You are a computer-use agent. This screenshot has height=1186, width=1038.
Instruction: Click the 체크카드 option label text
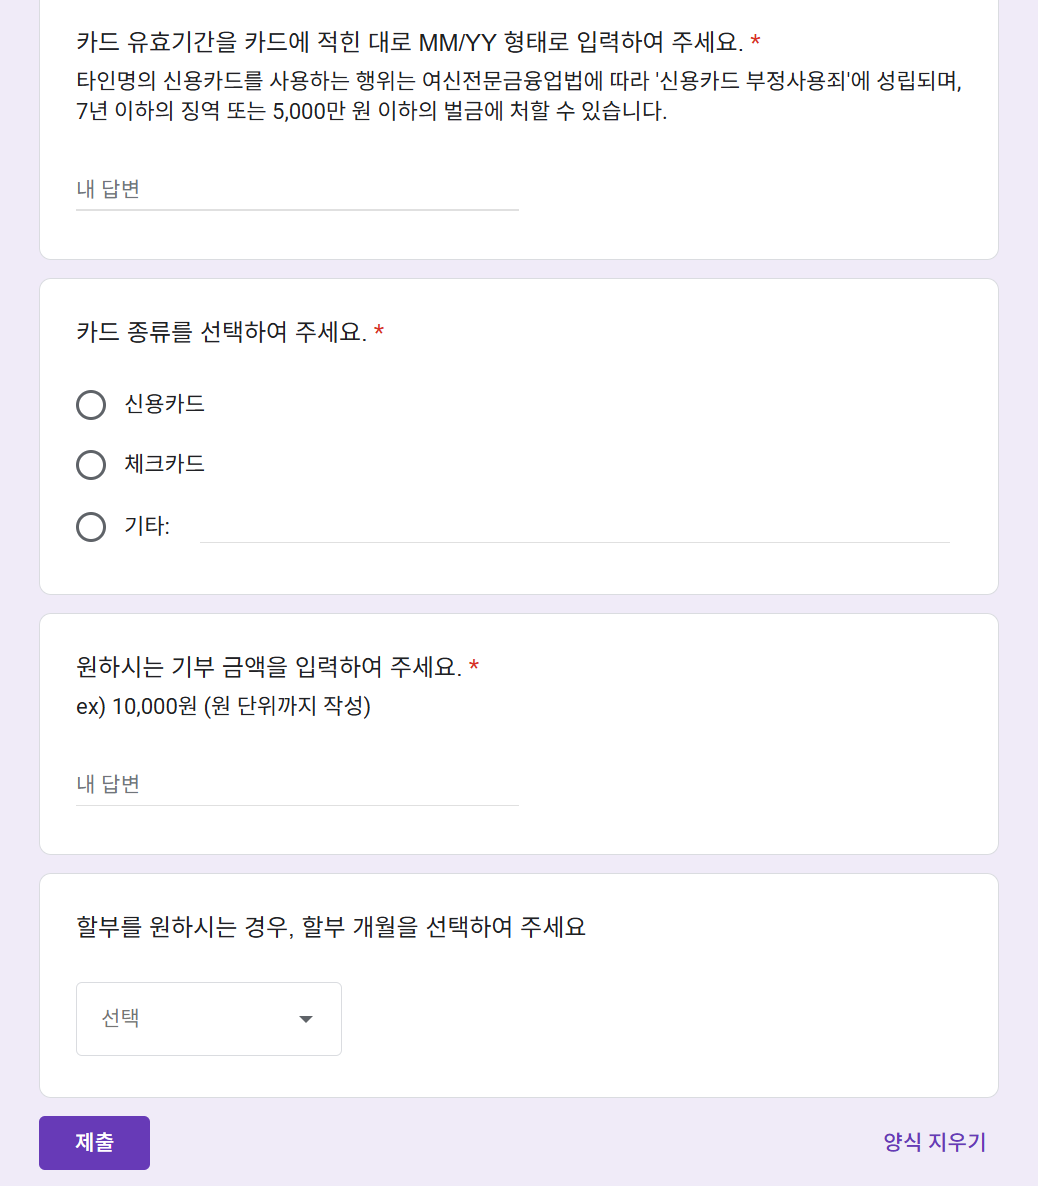click(165, 464)
